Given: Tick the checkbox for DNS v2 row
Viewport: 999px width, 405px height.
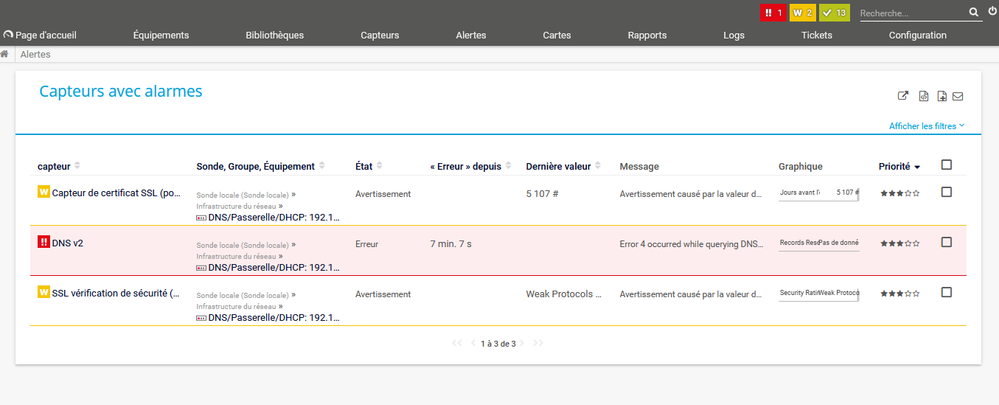Looking at the screenshot, I should click(946, 242).
